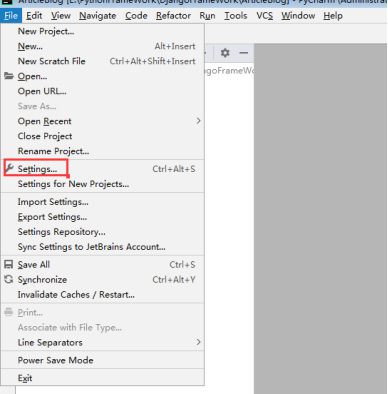Click the Settings wrench icon
This screenshot has height=394, width=388.
(x=9, y=169)
